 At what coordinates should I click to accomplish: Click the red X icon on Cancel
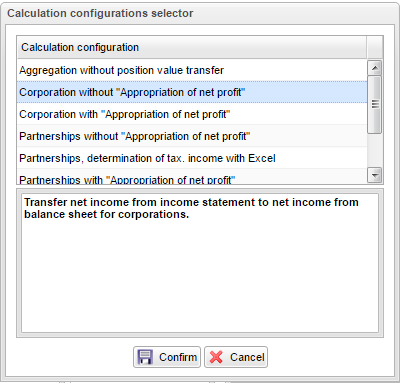[x=216, y=357]
